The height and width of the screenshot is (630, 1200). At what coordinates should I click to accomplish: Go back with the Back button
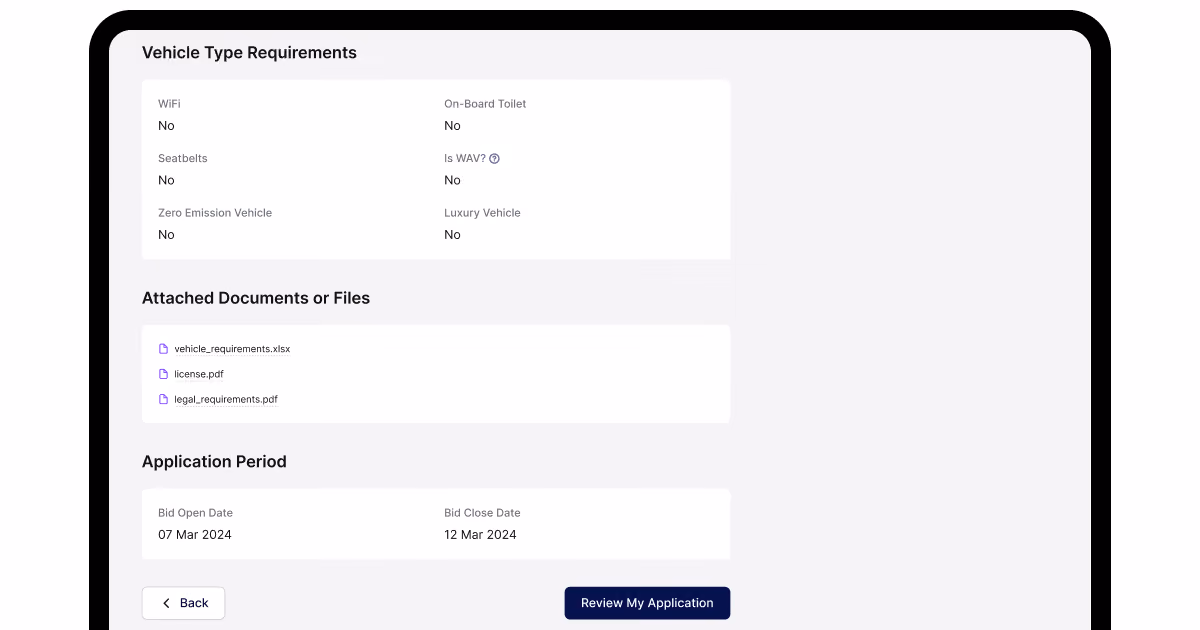click(183, 603)
